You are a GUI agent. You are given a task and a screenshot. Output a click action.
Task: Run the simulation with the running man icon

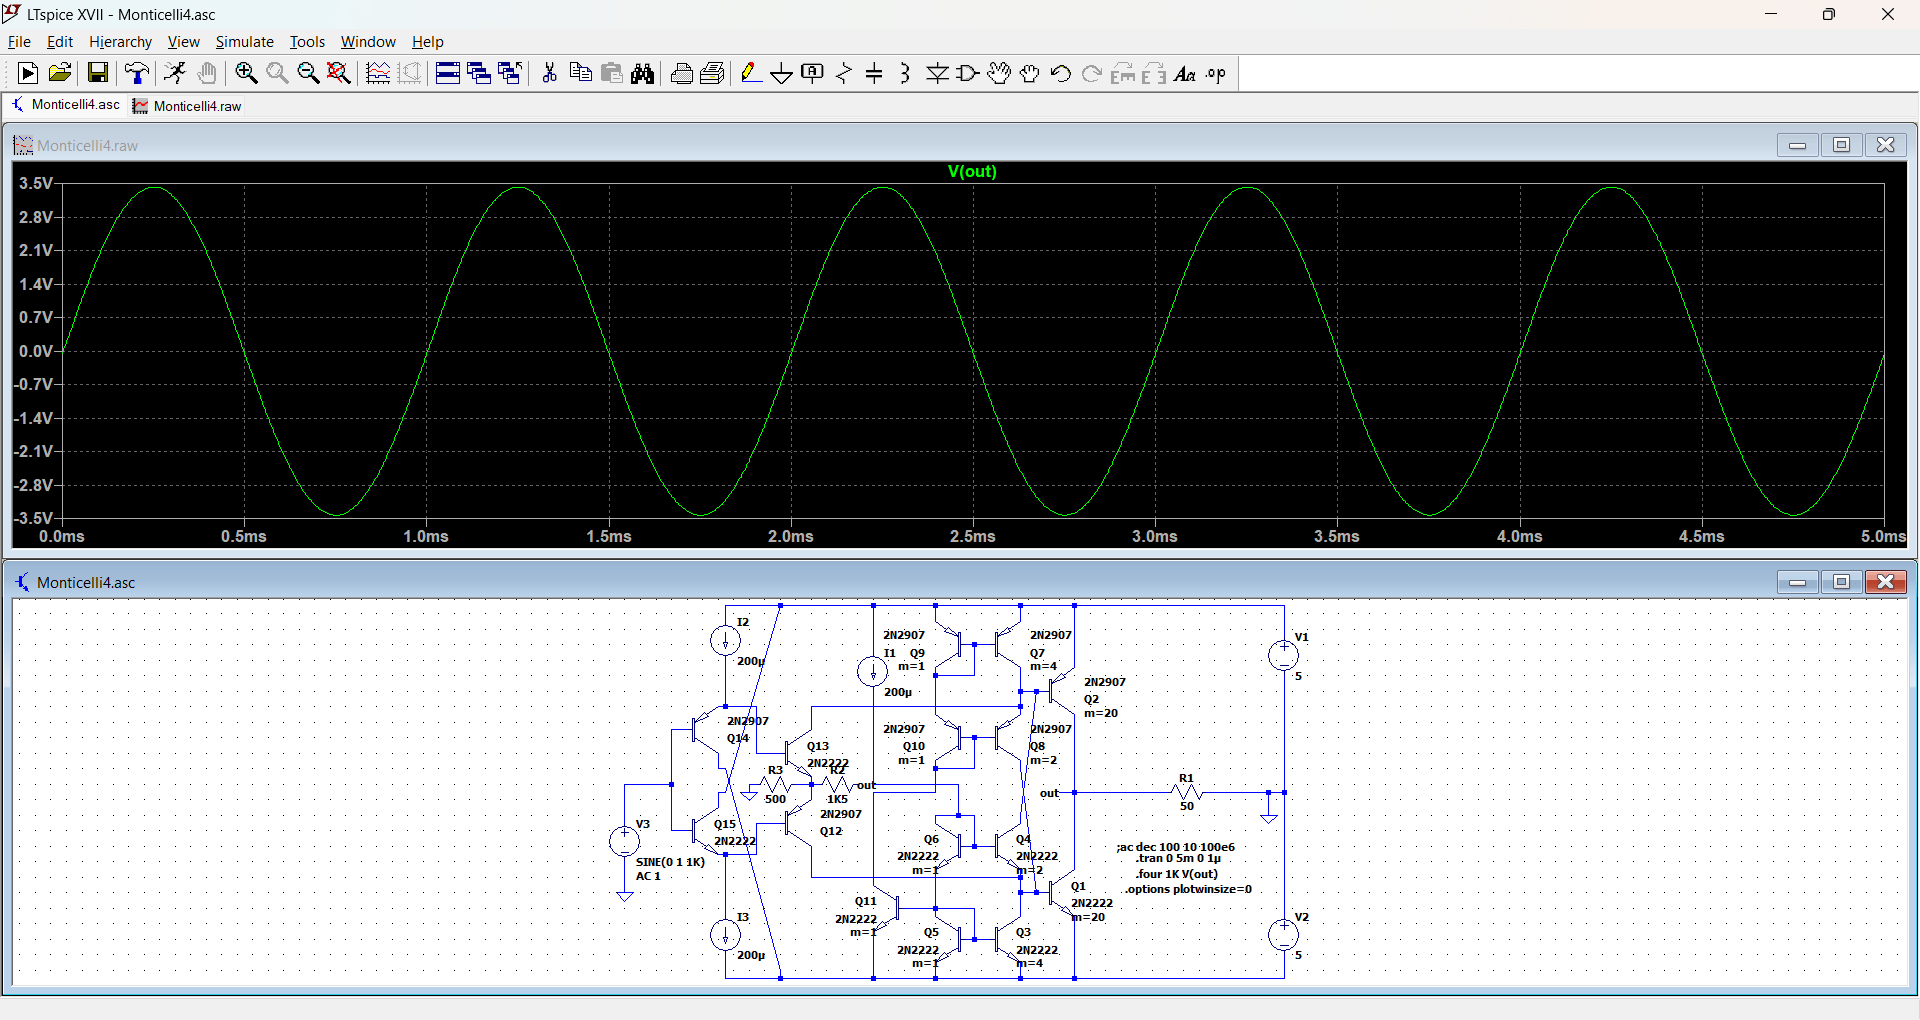(x=175, y=73)
